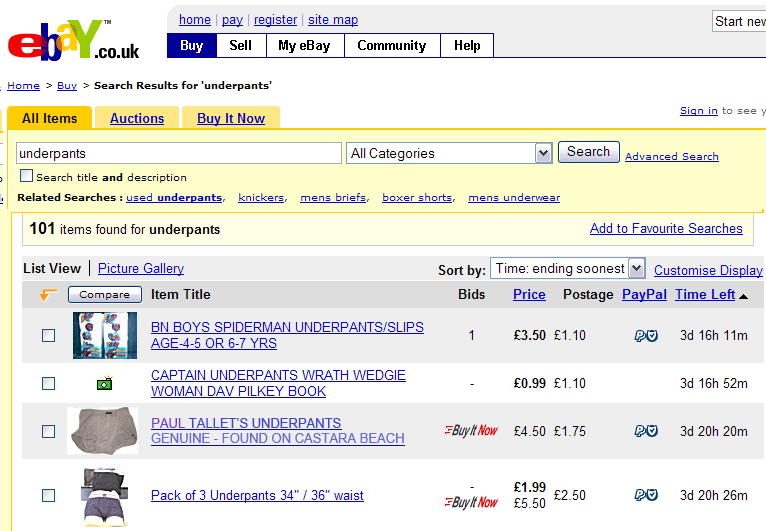Click the Search button
Screen dimensions: 766x531
(589, 152)
